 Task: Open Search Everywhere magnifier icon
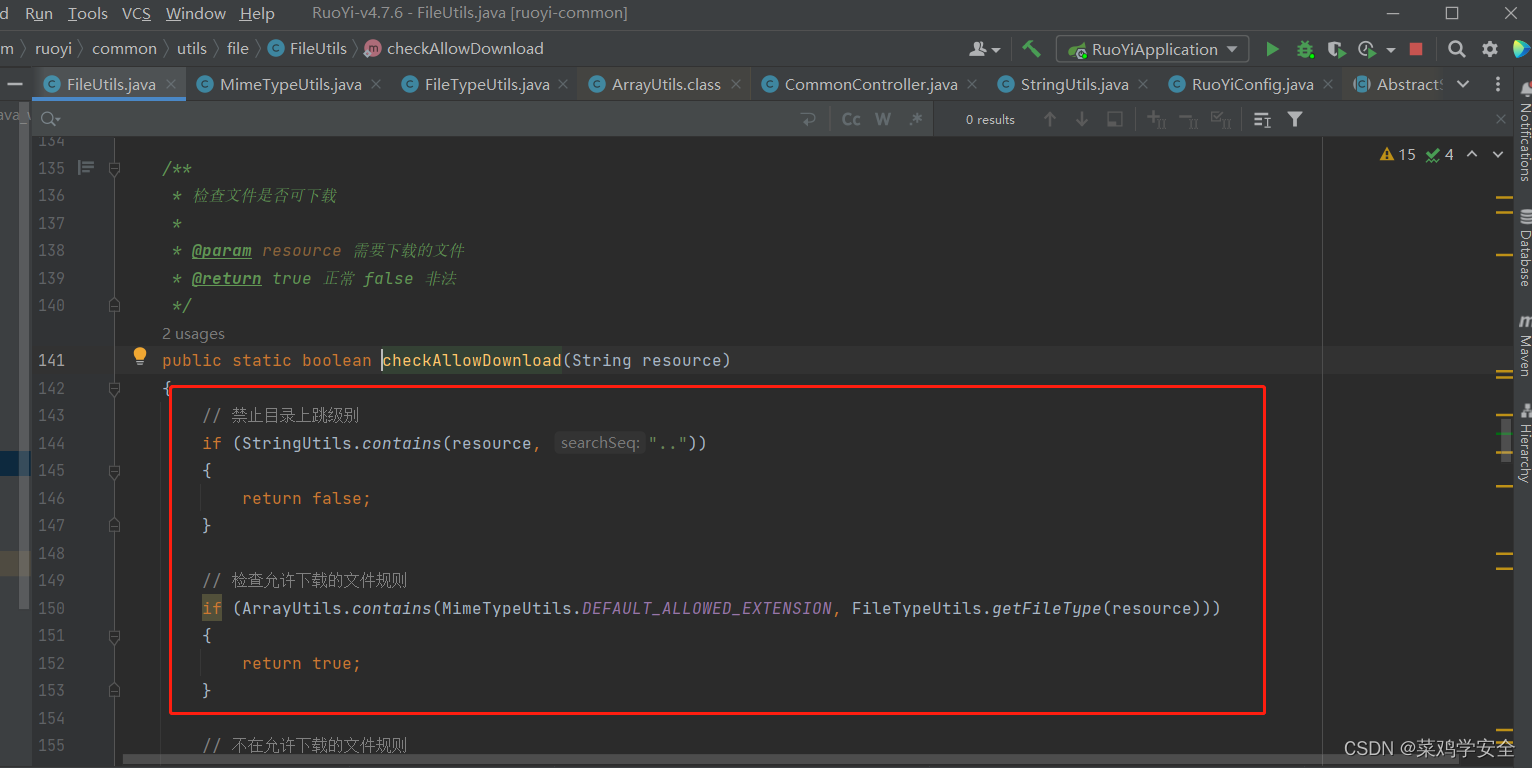(1457, 49)
